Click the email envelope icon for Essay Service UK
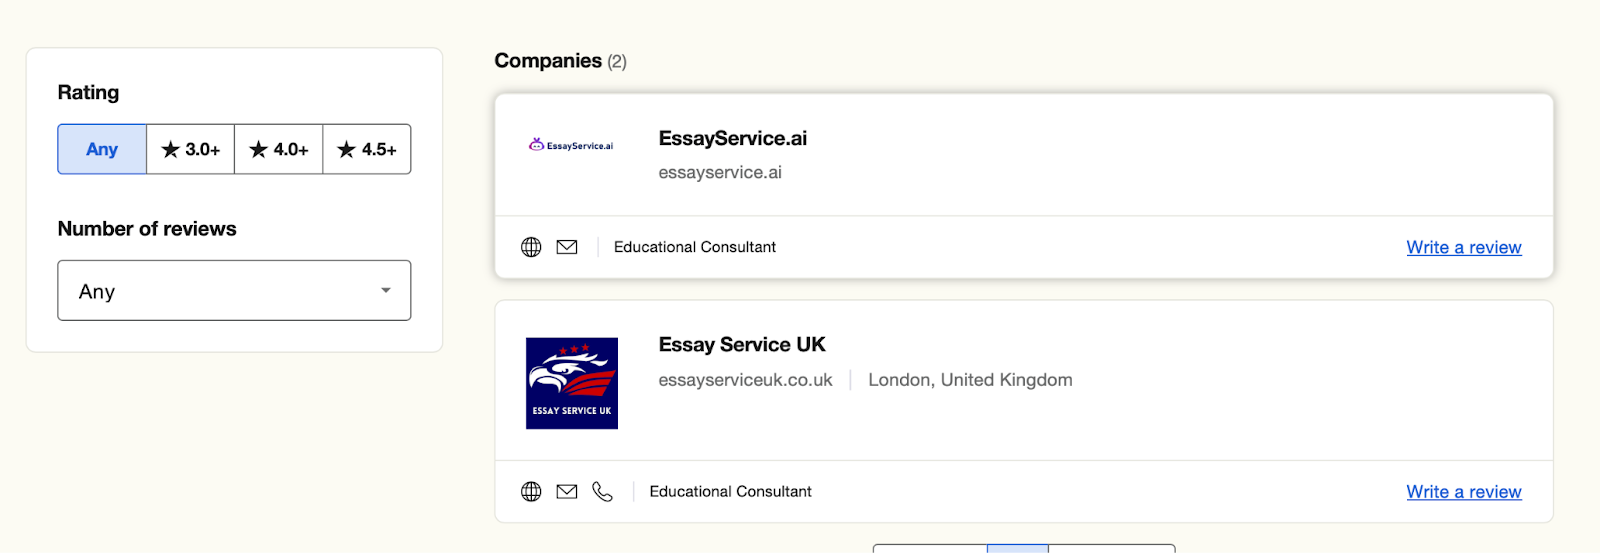This screenshot has width=1600, height=553. [567, 491]
